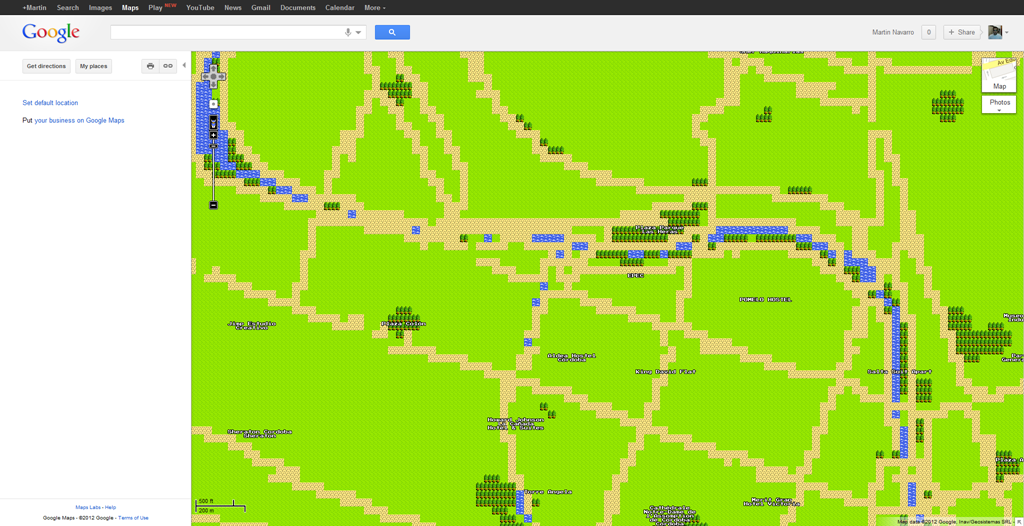This screenshot has width=1024, height=526.
Task: Open Search in the top bar
Action: click(x=68, y=8)
